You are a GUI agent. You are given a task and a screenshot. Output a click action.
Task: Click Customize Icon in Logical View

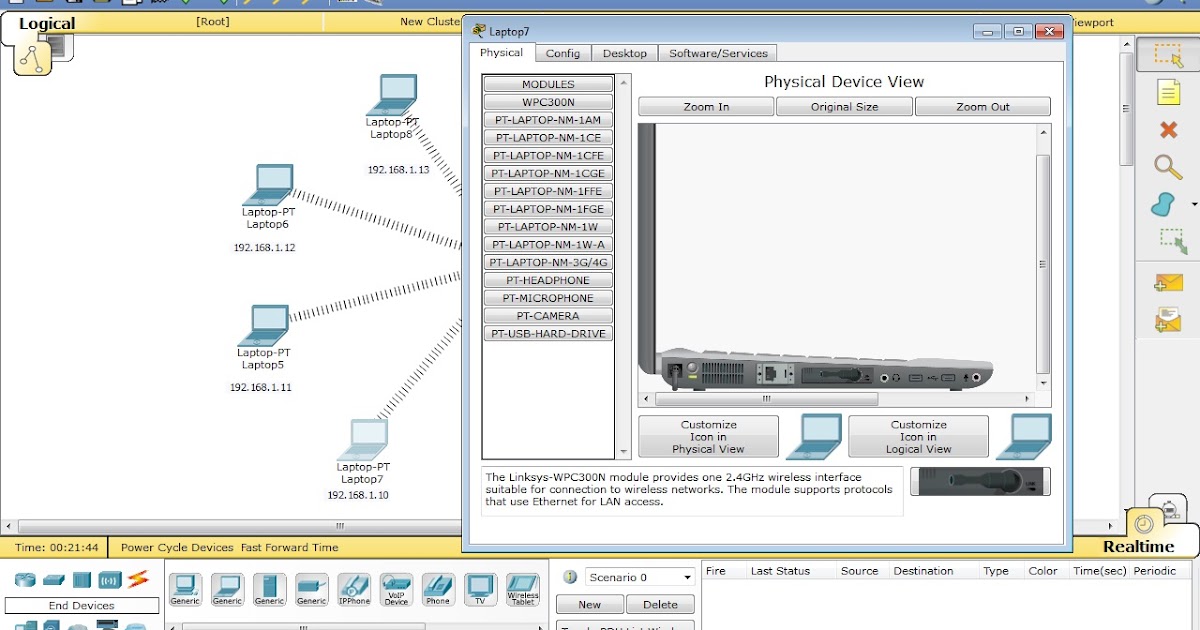tap(918, 436)
